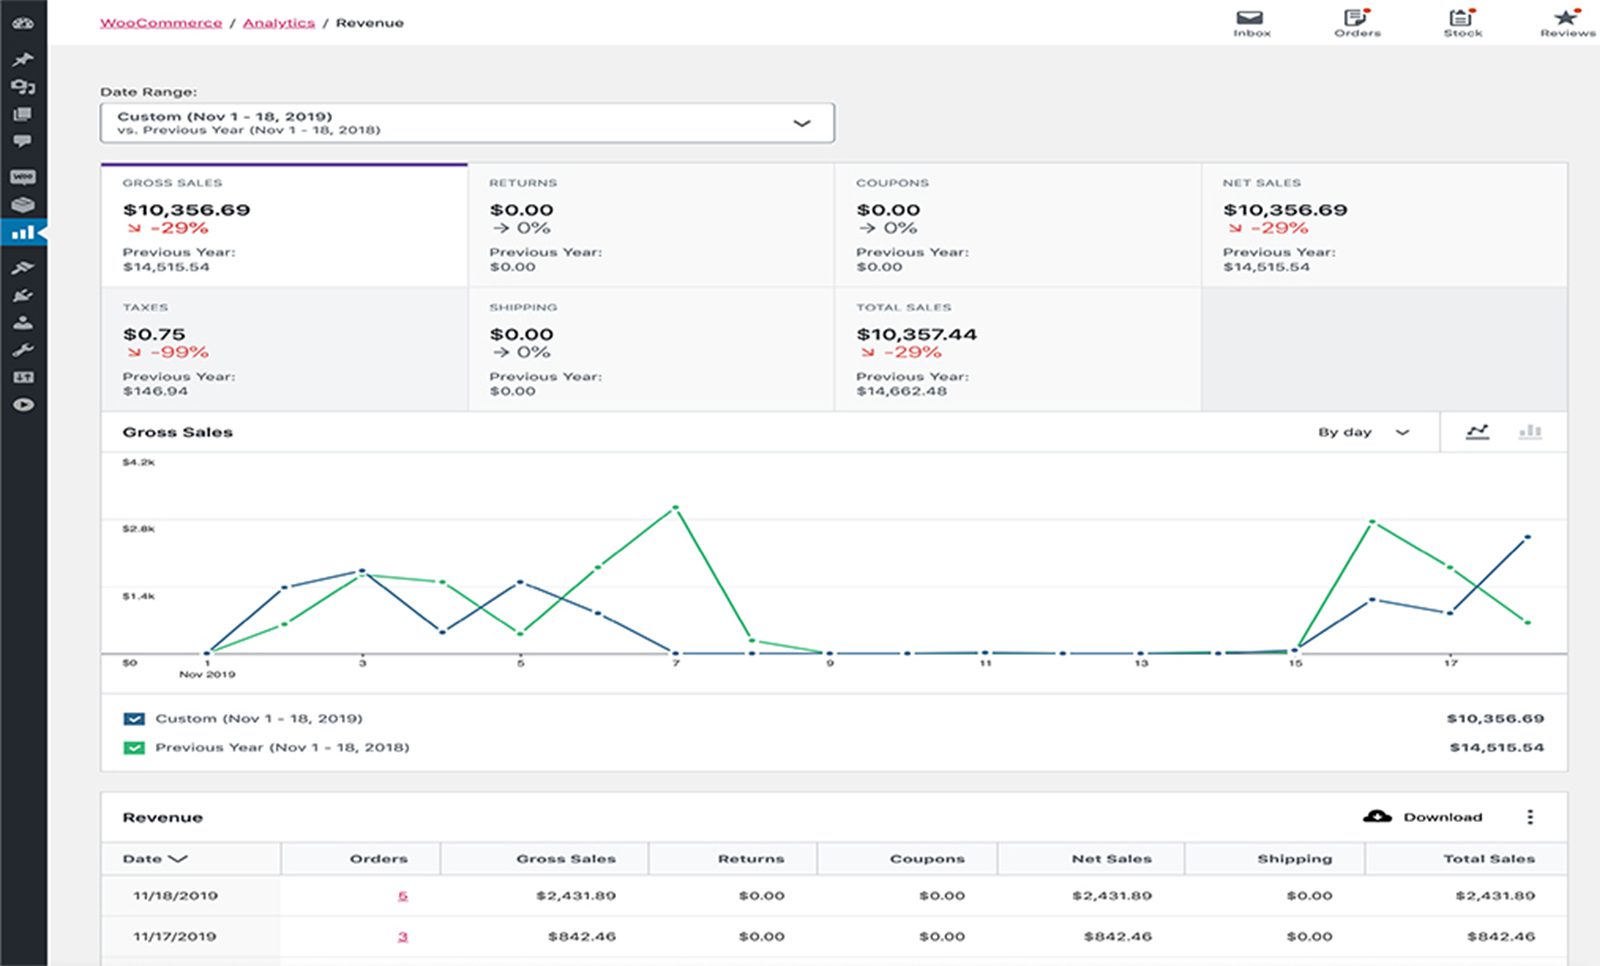Open the Inbox activity panel
Image resolution: width=1600 pixels, height=966 pixels.
[x=1250, y=23]
